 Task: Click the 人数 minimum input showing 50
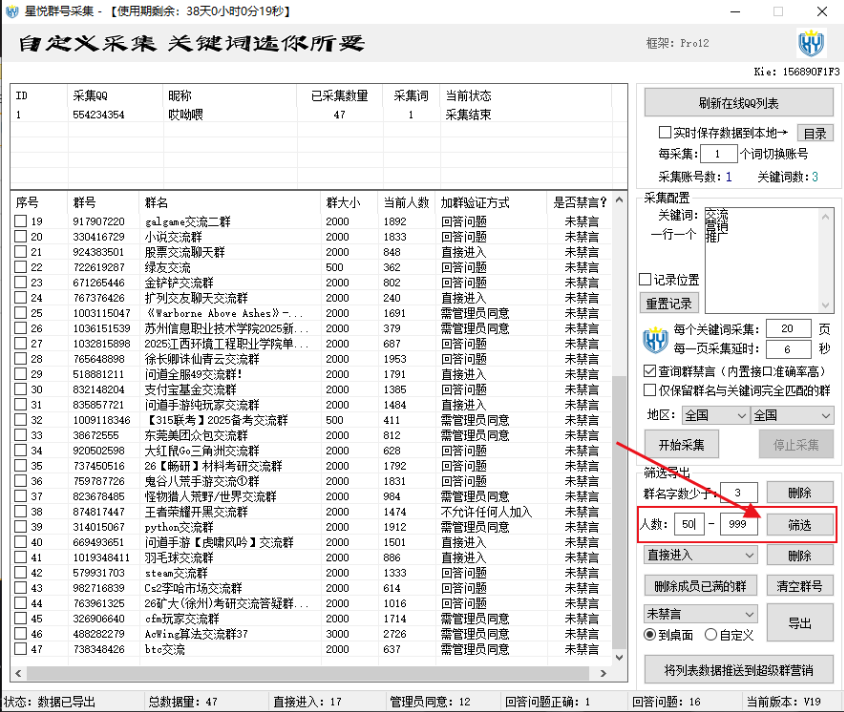coord(689,523)
